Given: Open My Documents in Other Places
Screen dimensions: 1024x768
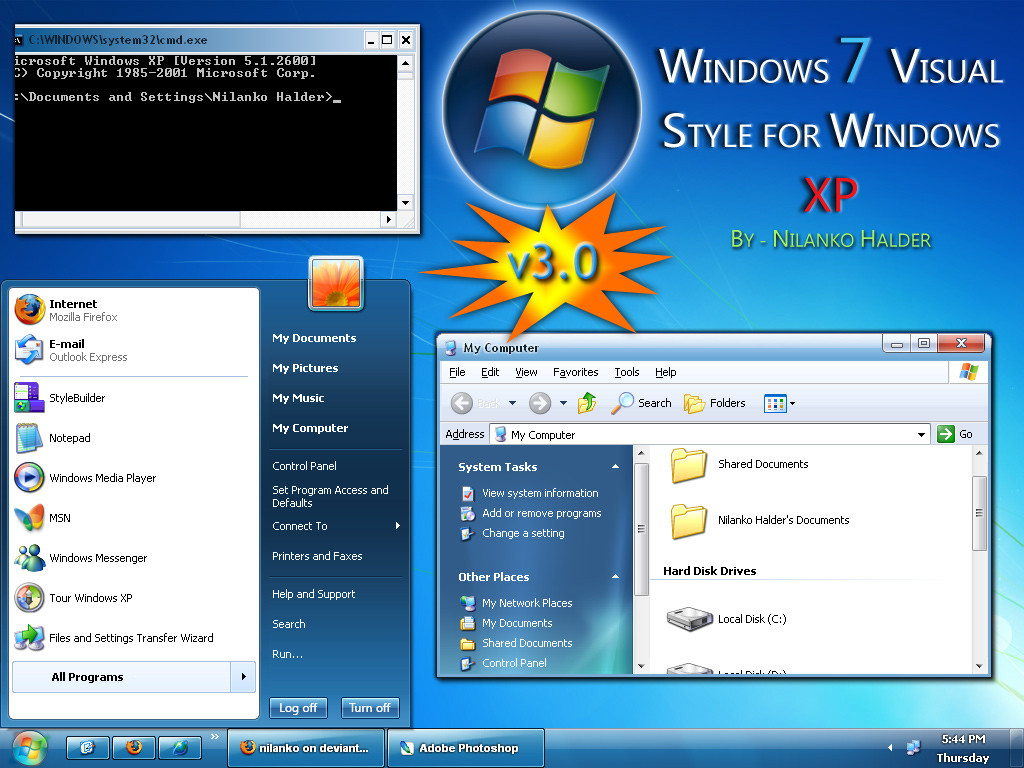Looking at the screenshot, I should click(517, 623).
